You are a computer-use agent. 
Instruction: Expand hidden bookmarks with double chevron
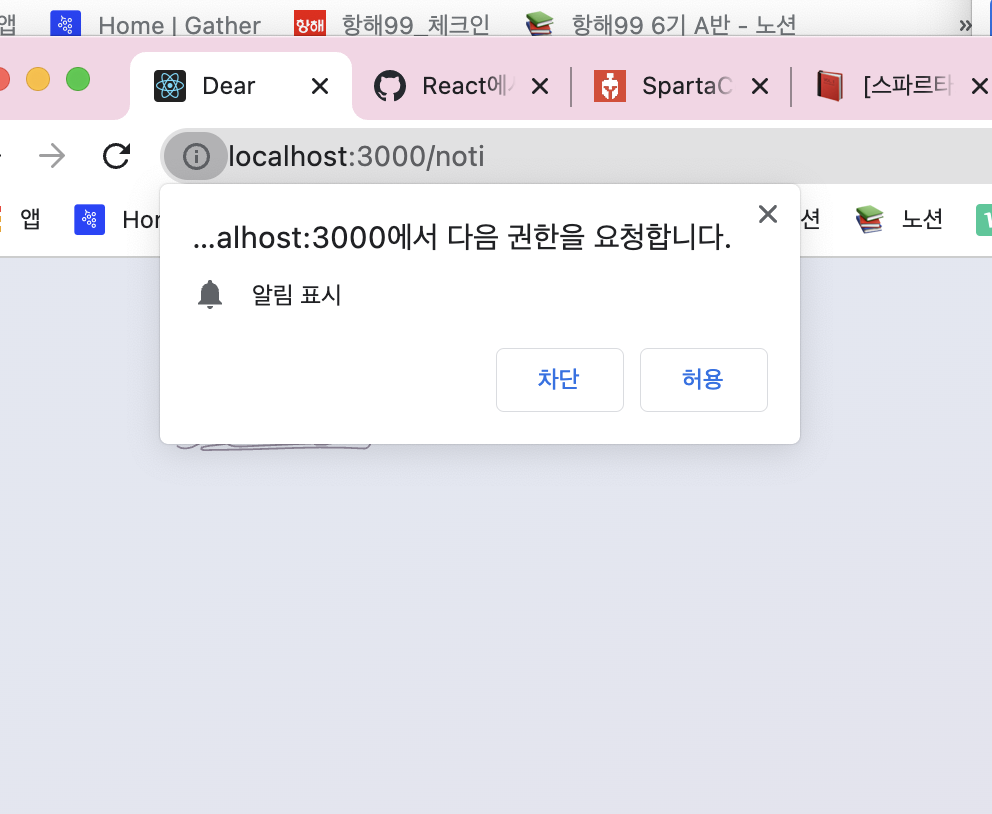click(965, 25)
